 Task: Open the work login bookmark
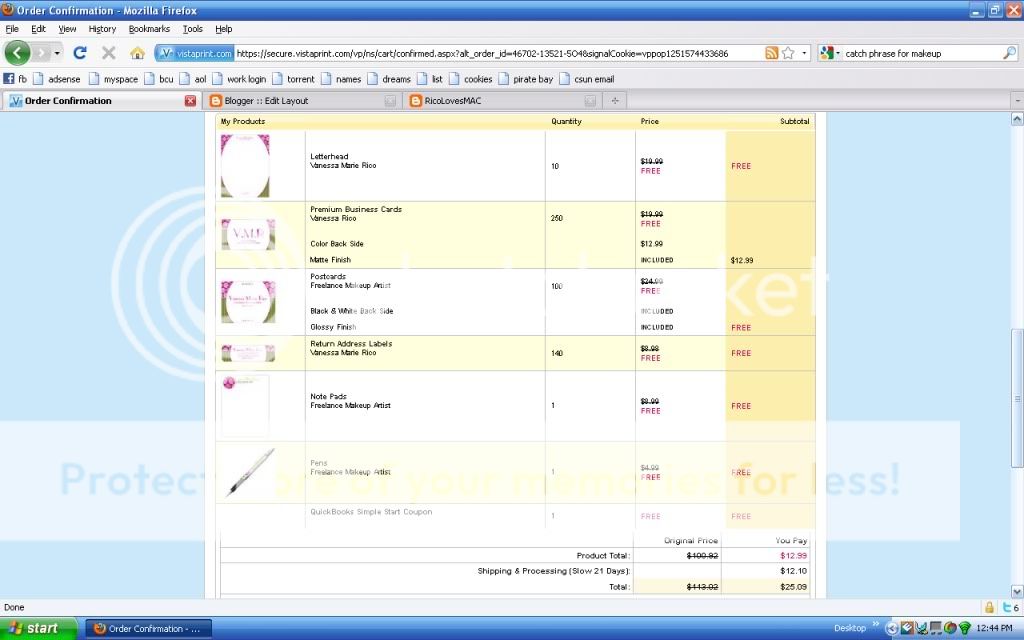click(x=239, y=79)
